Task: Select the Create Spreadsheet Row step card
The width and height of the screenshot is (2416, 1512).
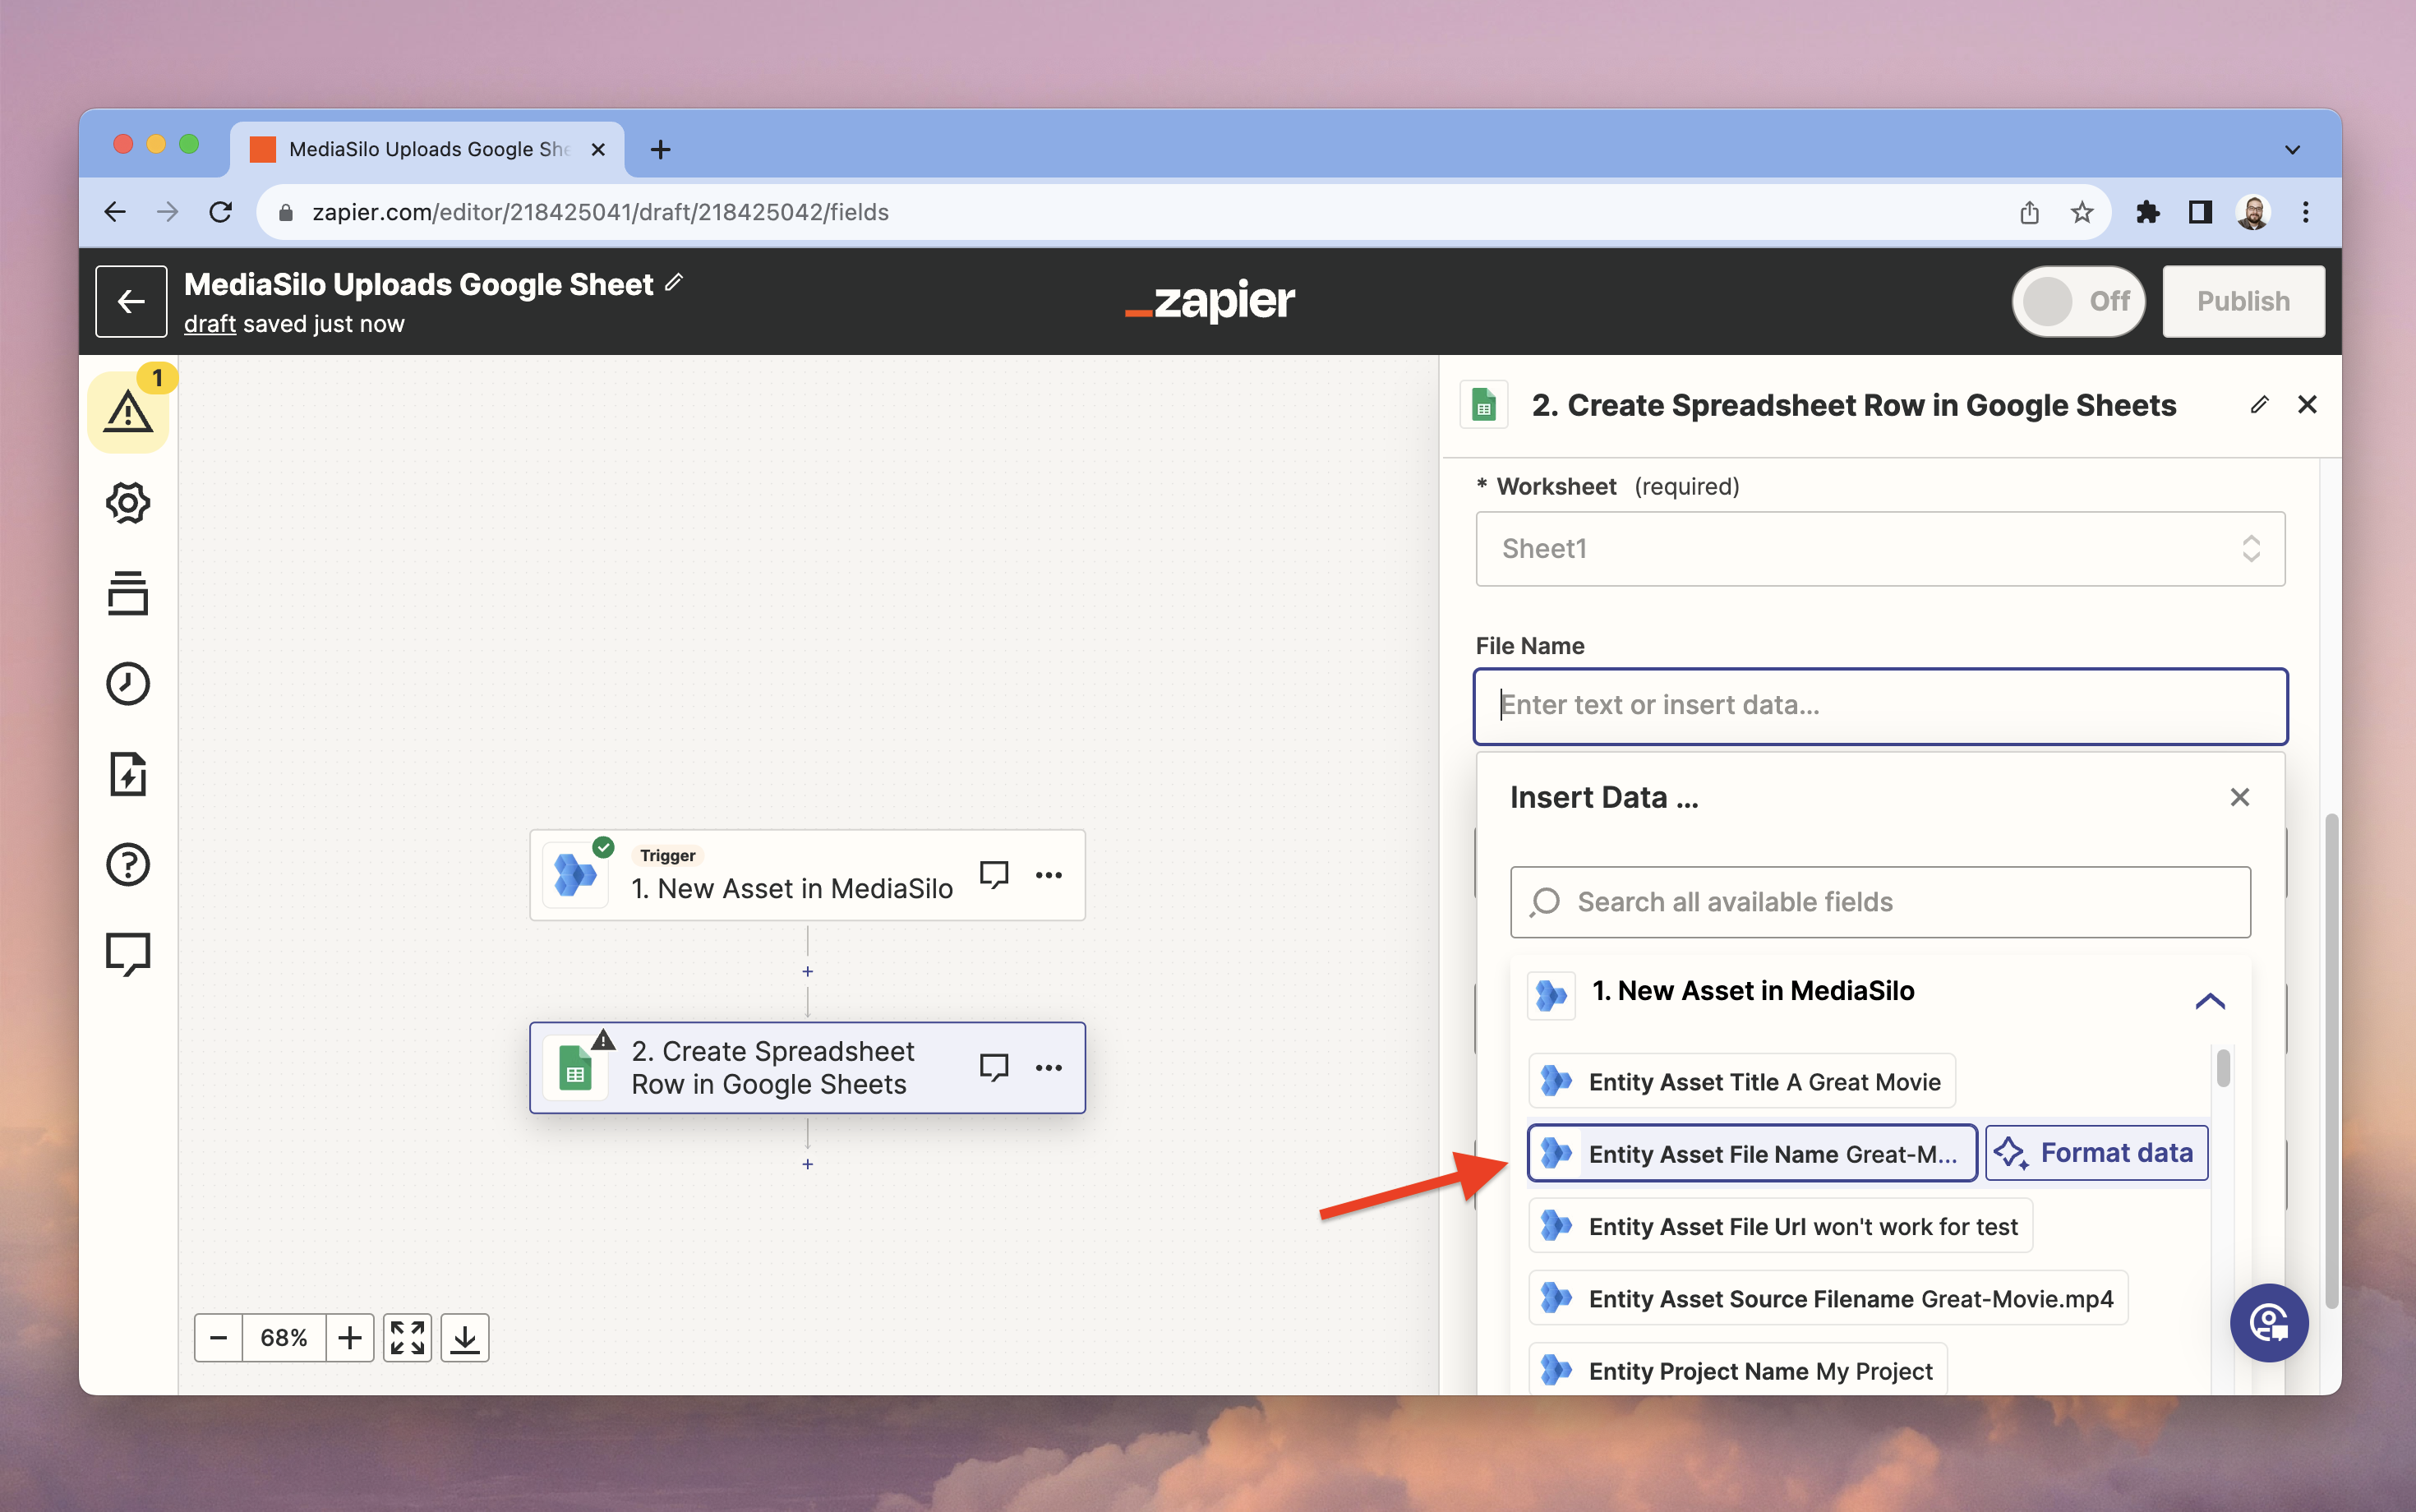Action: (807, 1067)
